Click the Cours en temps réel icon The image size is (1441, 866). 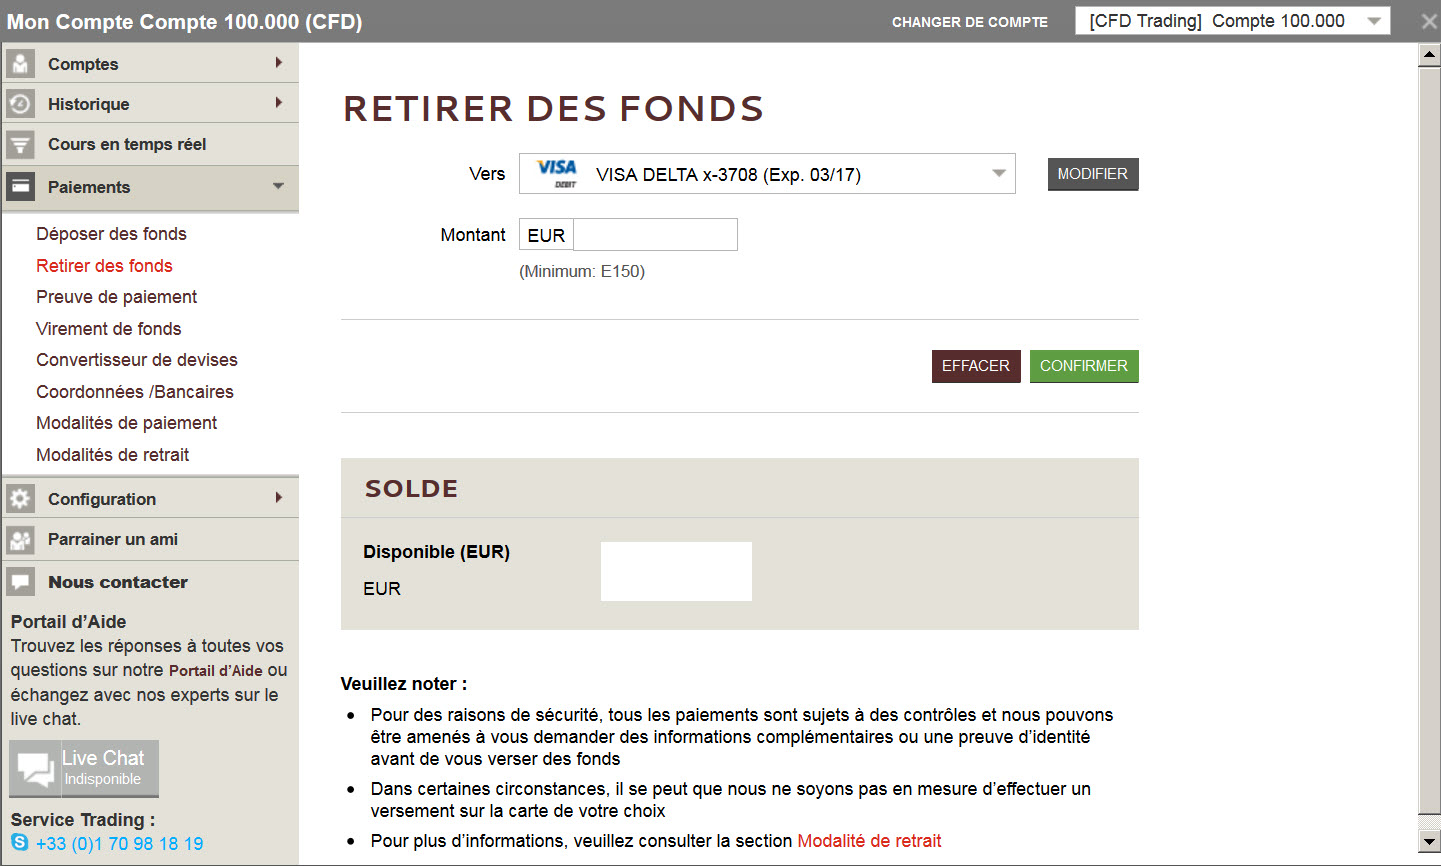coord(20,144)
